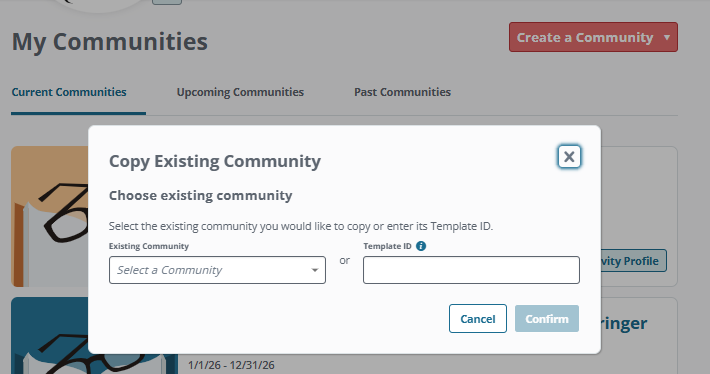Switch to the Upcoming Communities tab
710x374 pixels.
[x=240, y=92]
